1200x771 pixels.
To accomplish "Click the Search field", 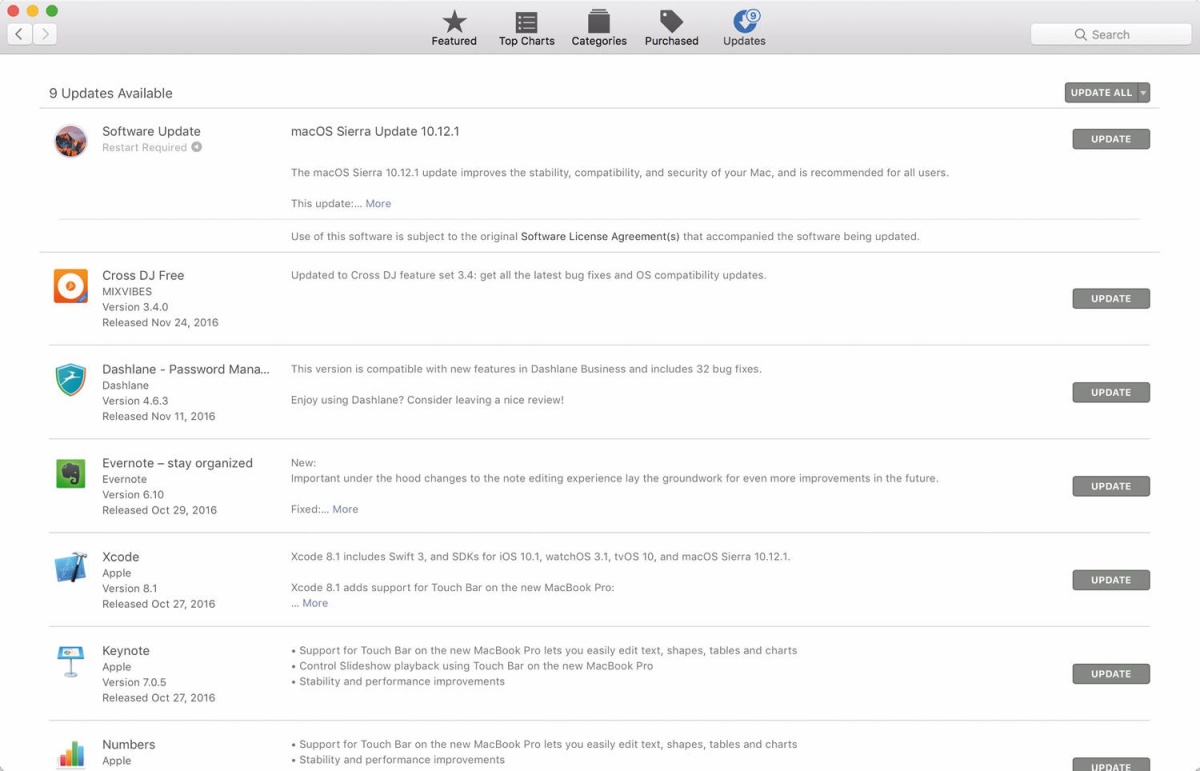I will coord(1111,34).
